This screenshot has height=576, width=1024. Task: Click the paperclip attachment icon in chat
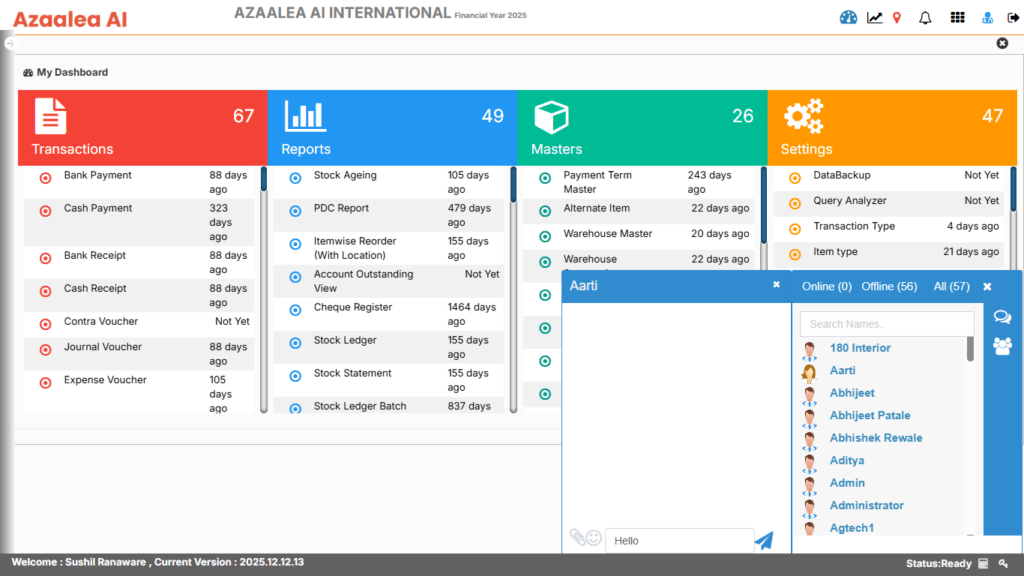[x=576, y=538]
